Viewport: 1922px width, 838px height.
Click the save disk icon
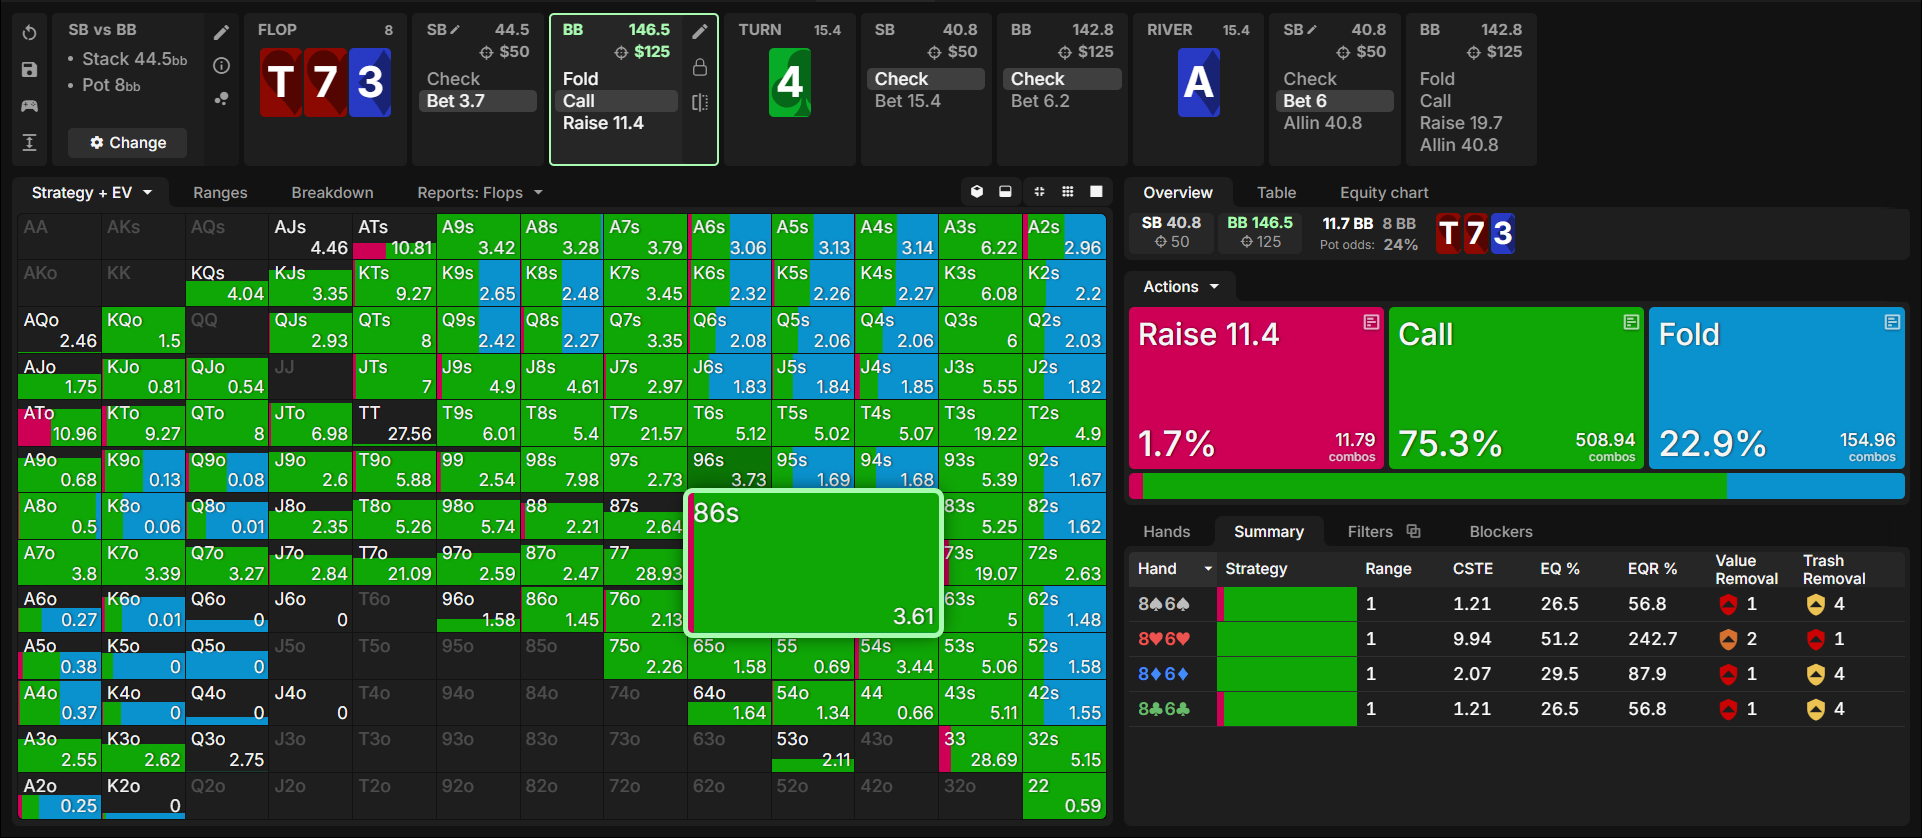tap(30, 69)
